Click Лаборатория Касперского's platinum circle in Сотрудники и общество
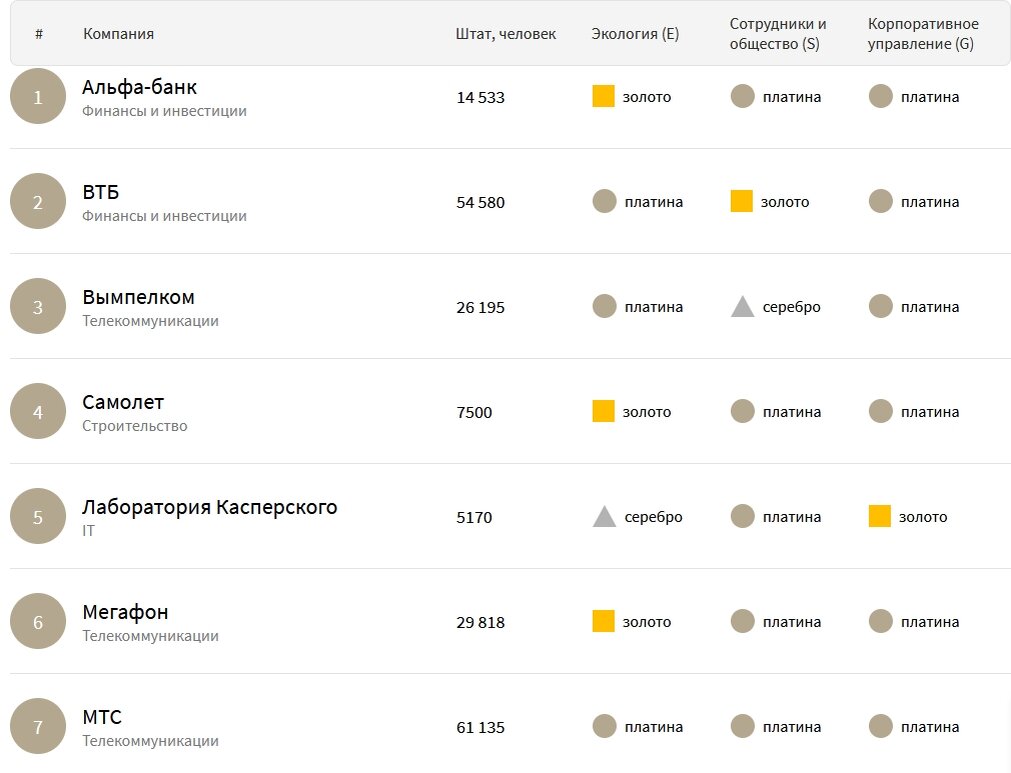 742,516
